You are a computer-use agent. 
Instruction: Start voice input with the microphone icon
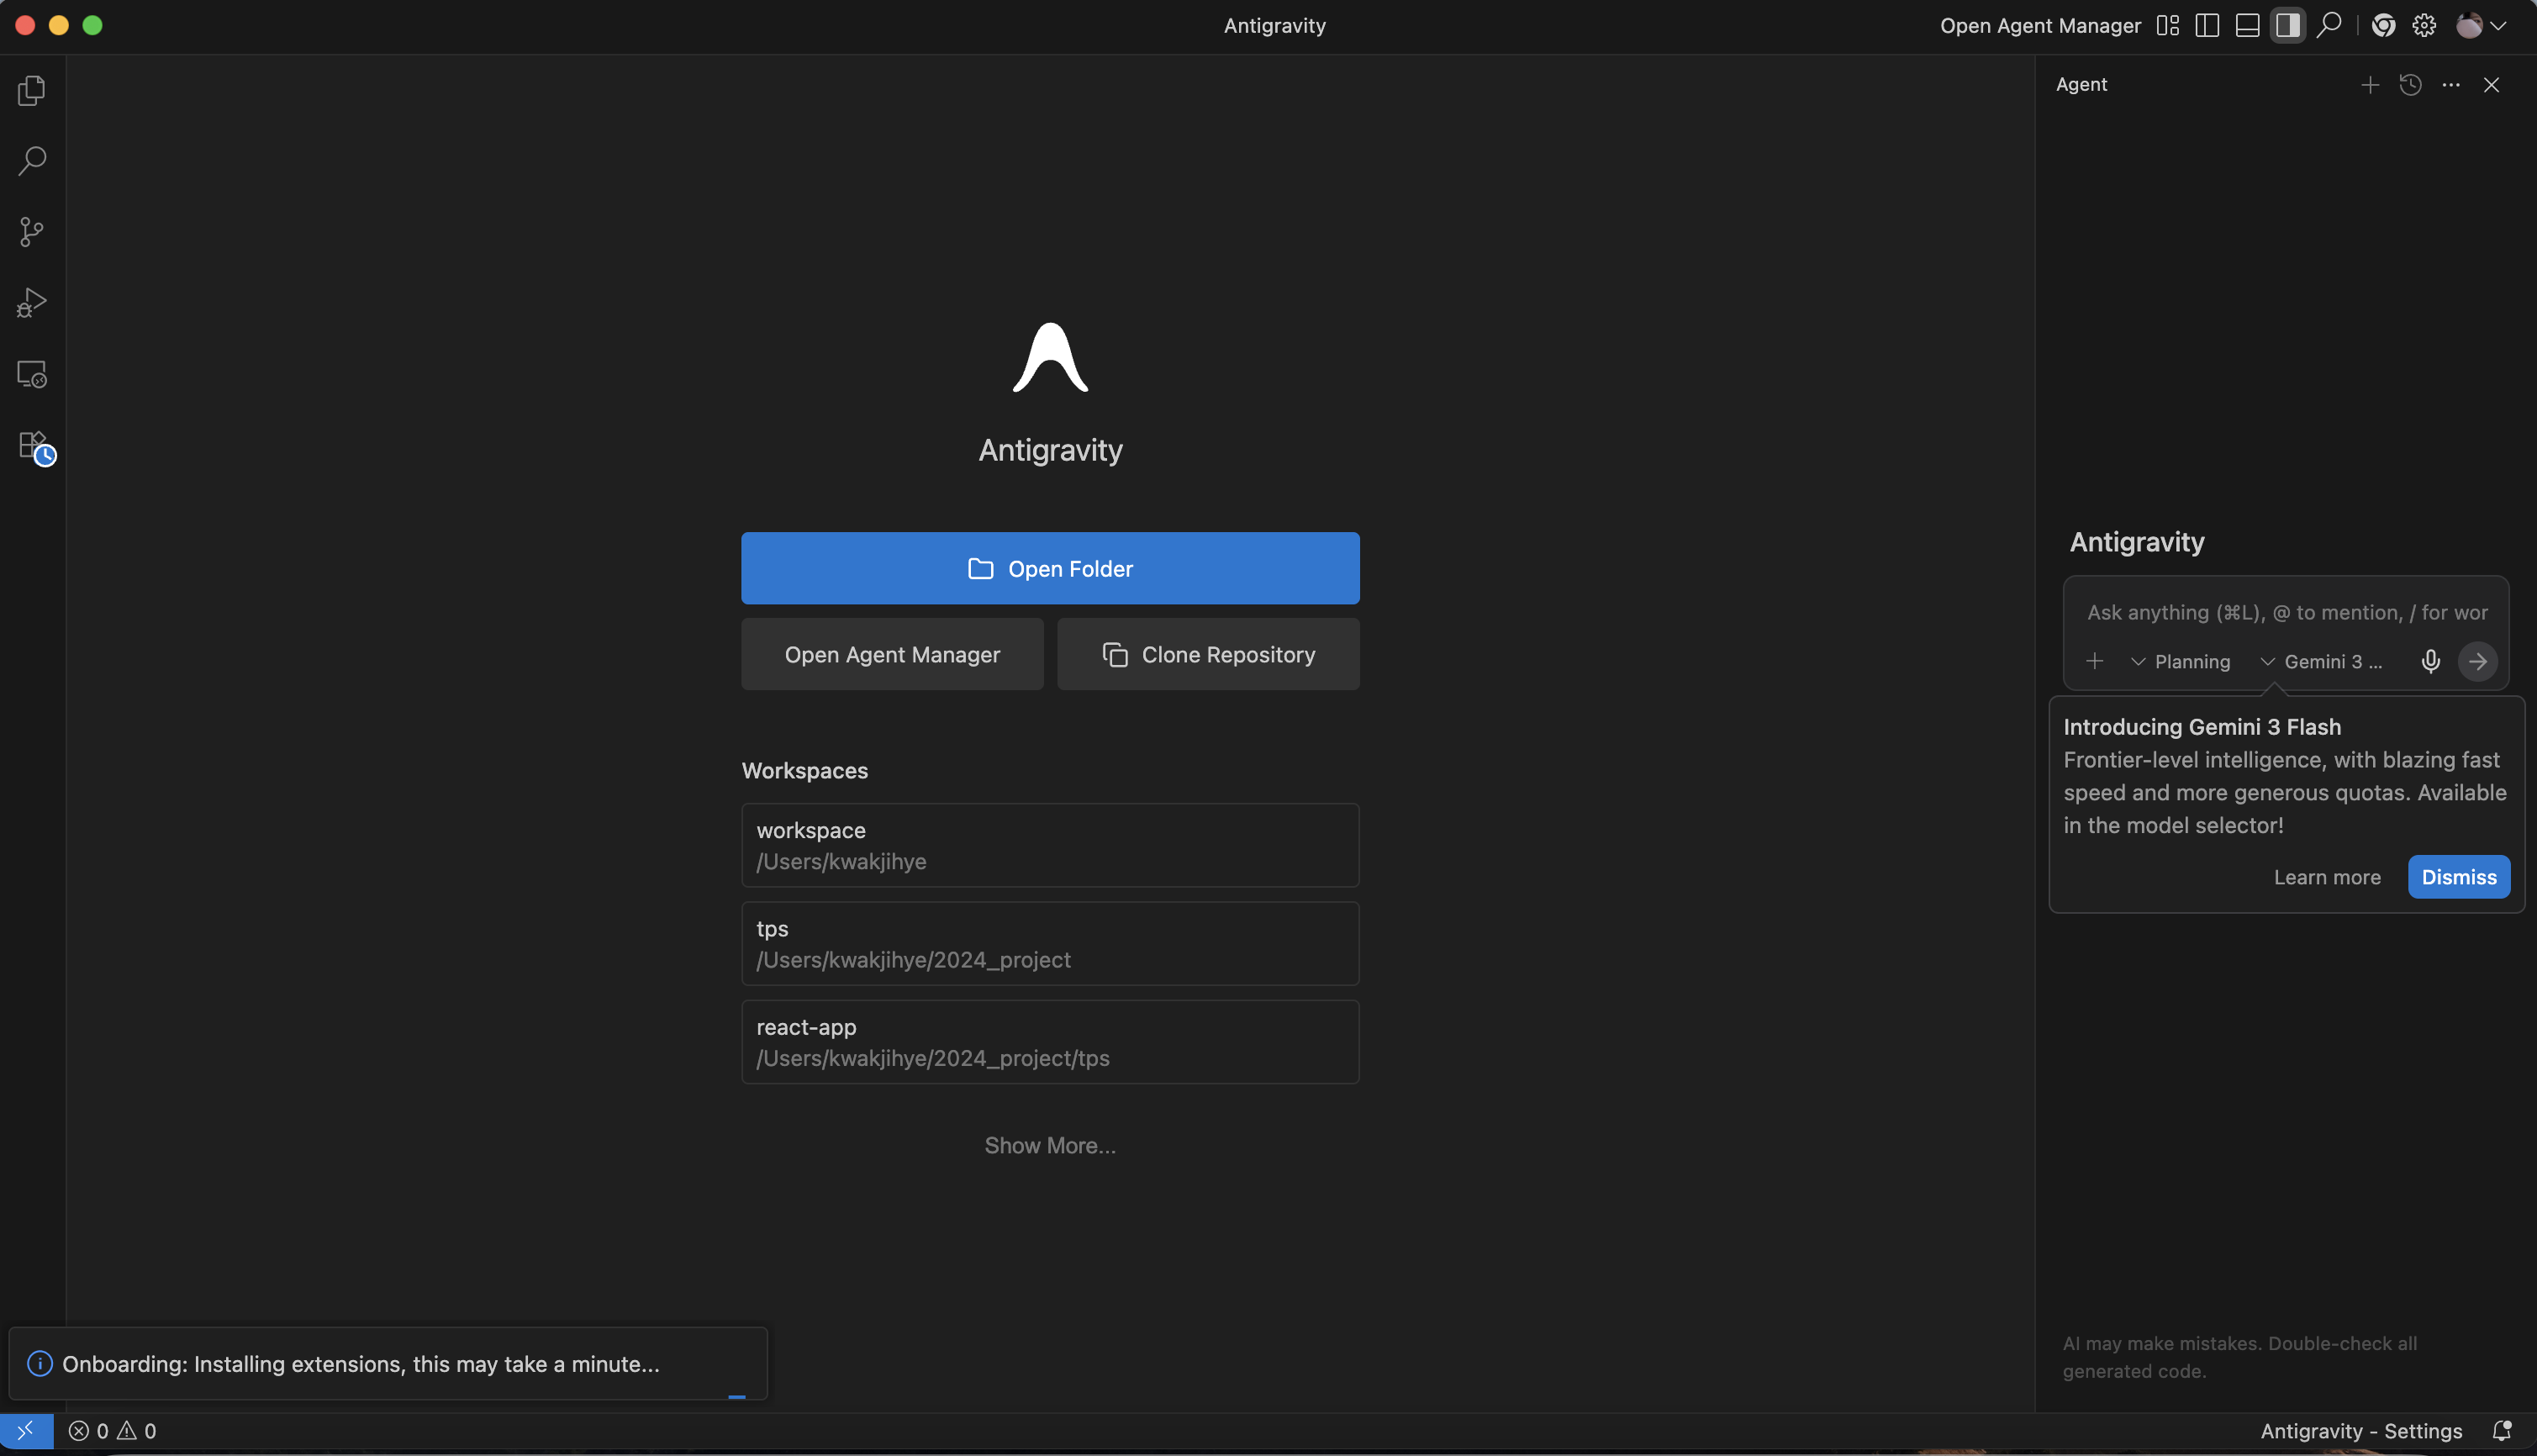pyautogui.click(x=2431, y=661)
